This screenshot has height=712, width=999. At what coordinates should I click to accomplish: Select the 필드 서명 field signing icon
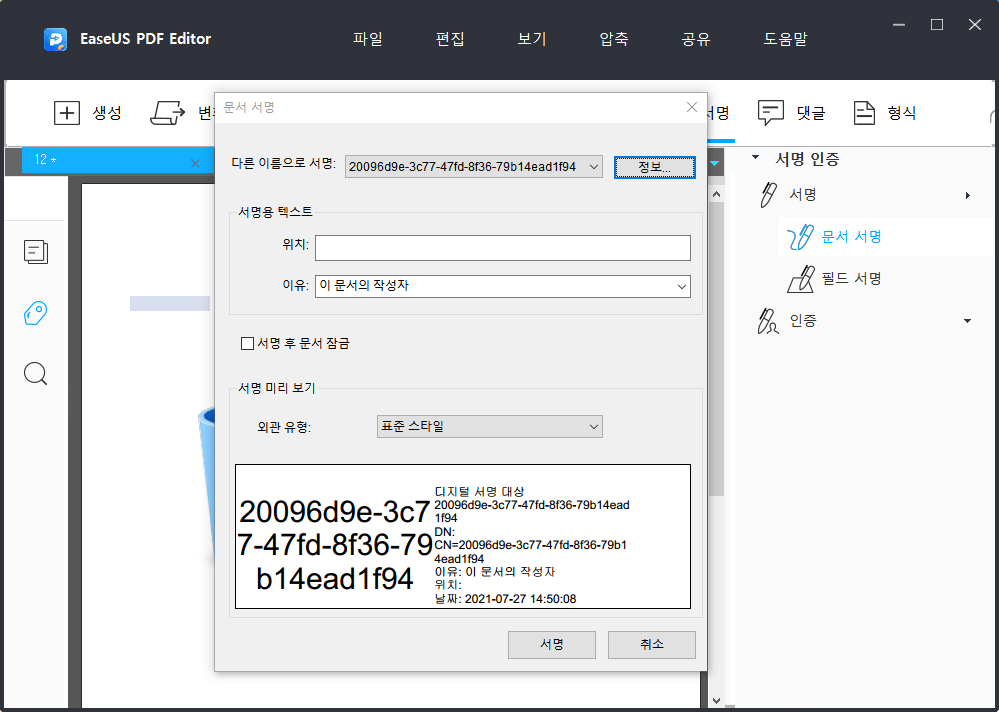point(800,279)
